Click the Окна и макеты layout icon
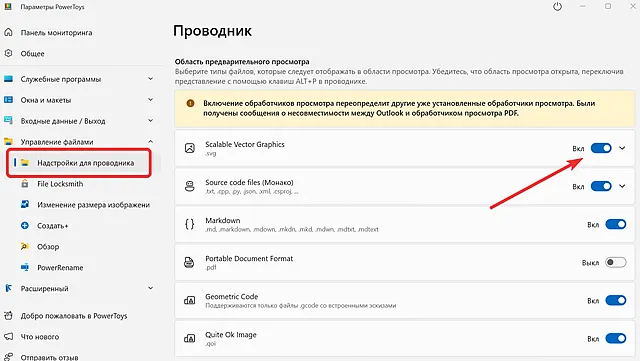The height and width of the screenshot is (361, 640). [8, 100]
